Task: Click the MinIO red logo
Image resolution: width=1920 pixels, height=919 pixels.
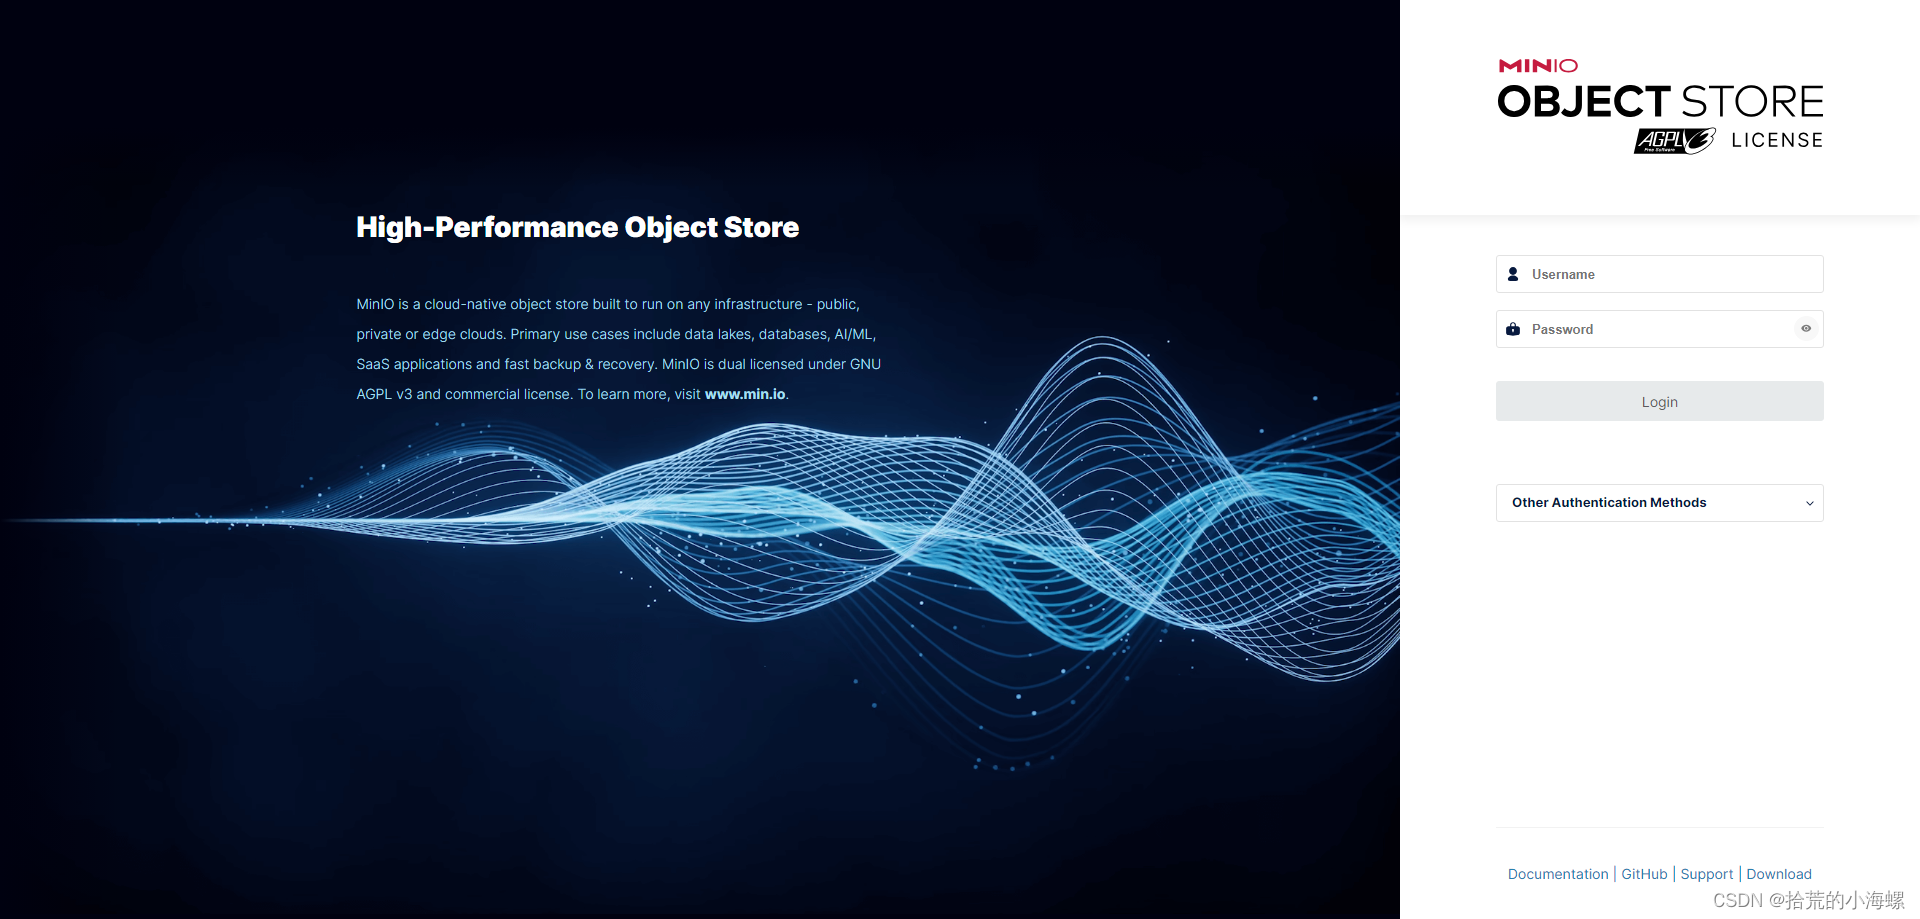Action: point(1538,66)
